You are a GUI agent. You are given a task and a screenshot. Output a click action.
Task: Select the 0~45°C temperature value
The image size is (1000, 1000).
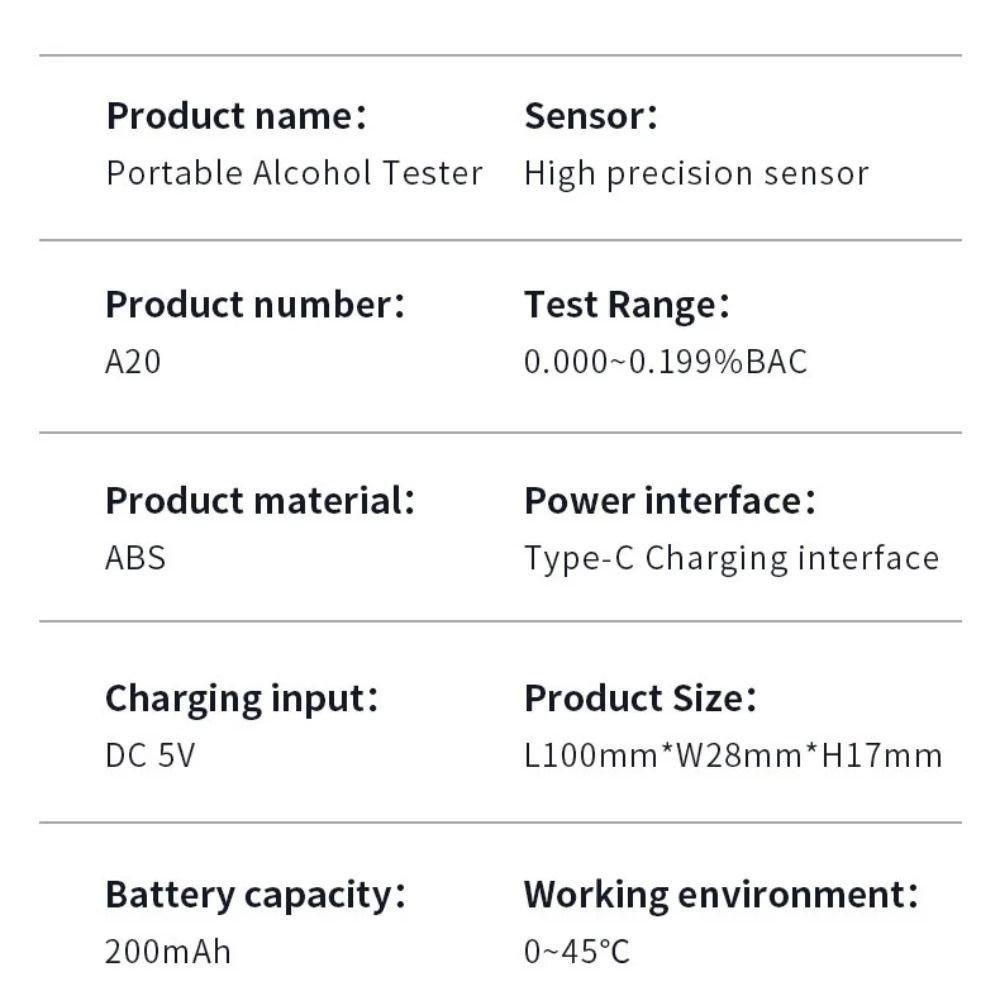pyautogui.click(x=577, y=952)
